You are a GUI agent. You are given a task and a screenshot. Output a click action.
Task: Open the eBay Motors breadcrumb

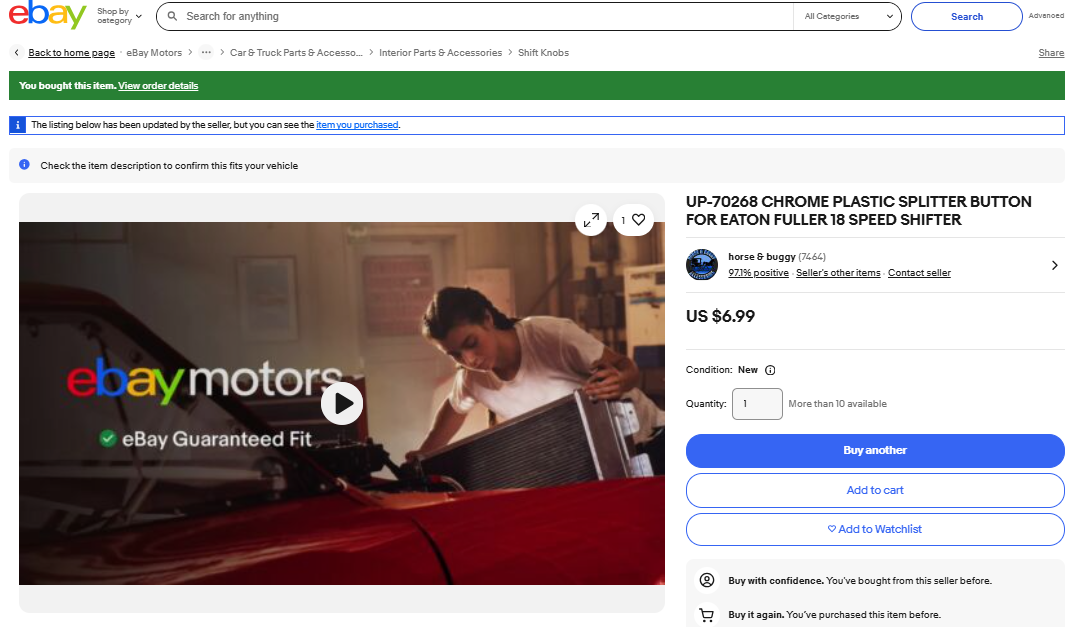click(154, 52)
